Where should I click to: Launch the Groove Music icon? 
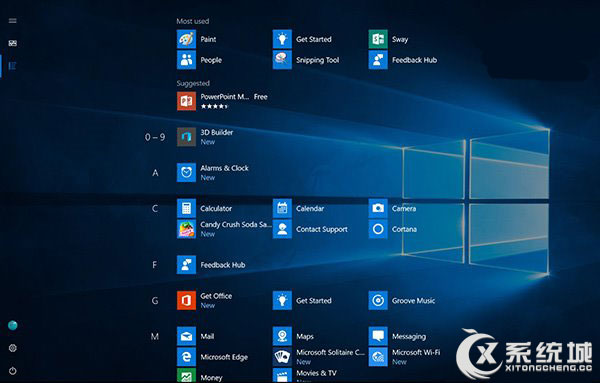point(378,301)
